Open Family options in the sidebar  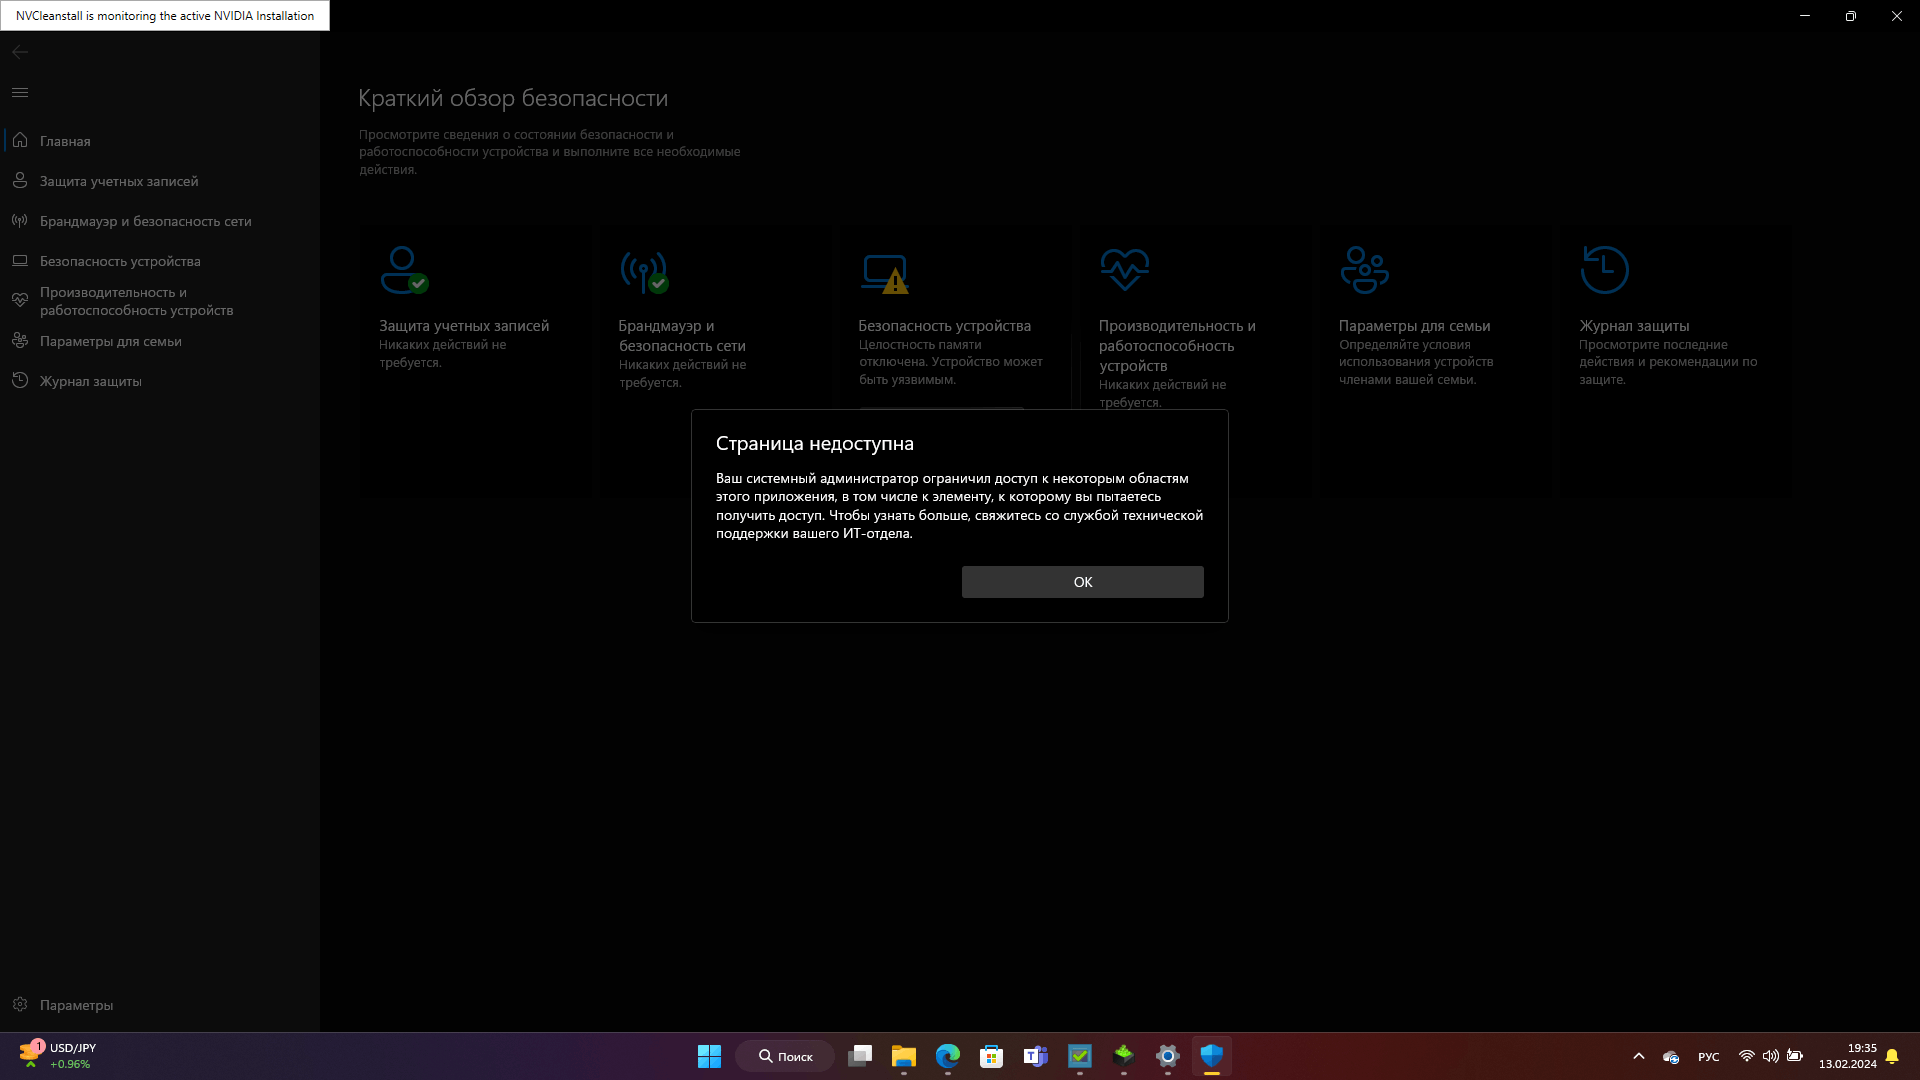[110, 341]
